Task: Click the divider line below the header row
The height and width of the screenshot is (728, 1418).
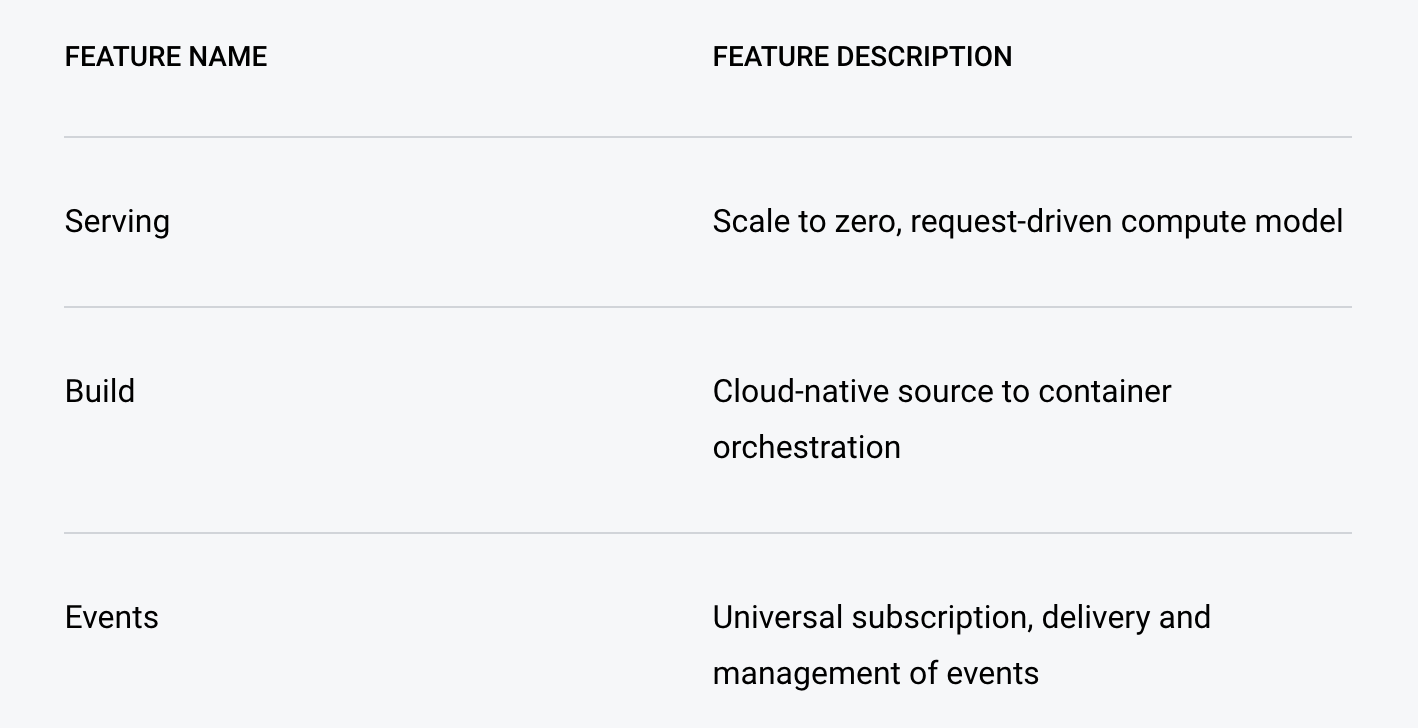Action: (x=708, y=137)
